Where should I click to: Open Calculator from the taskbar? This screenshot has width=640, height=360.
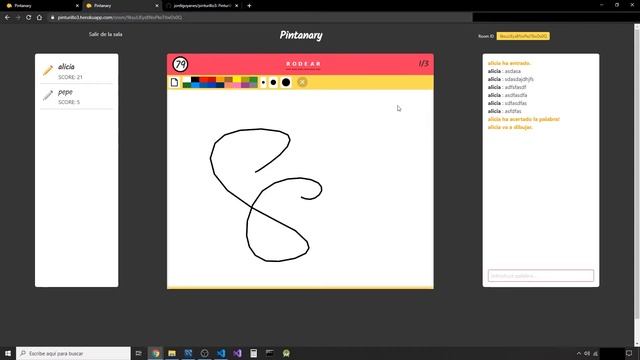click(253, 353)
